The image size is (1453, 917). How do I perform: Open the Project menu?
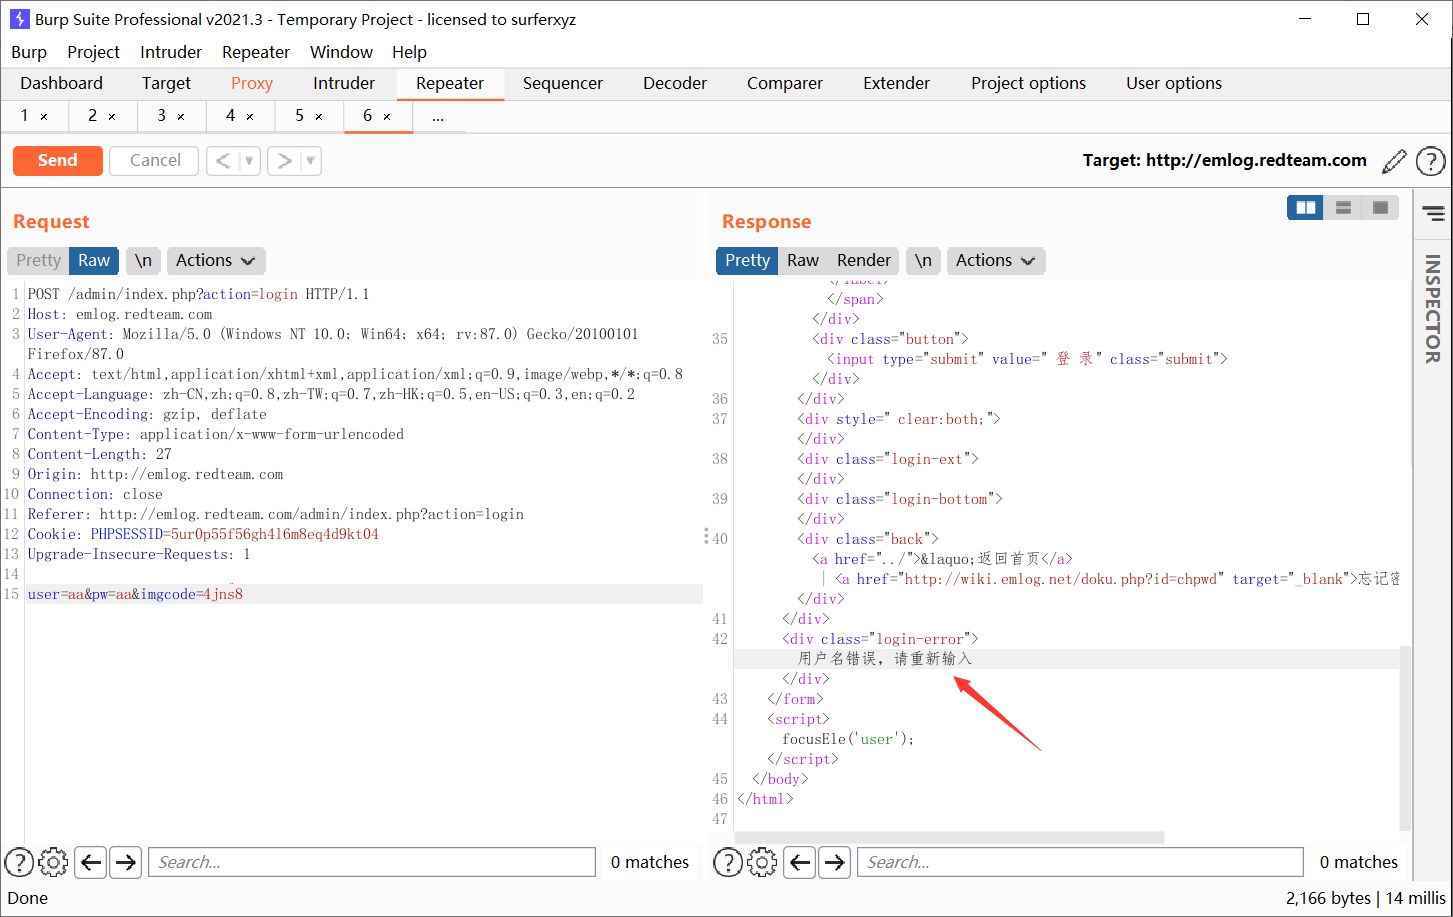coord(93,52)
